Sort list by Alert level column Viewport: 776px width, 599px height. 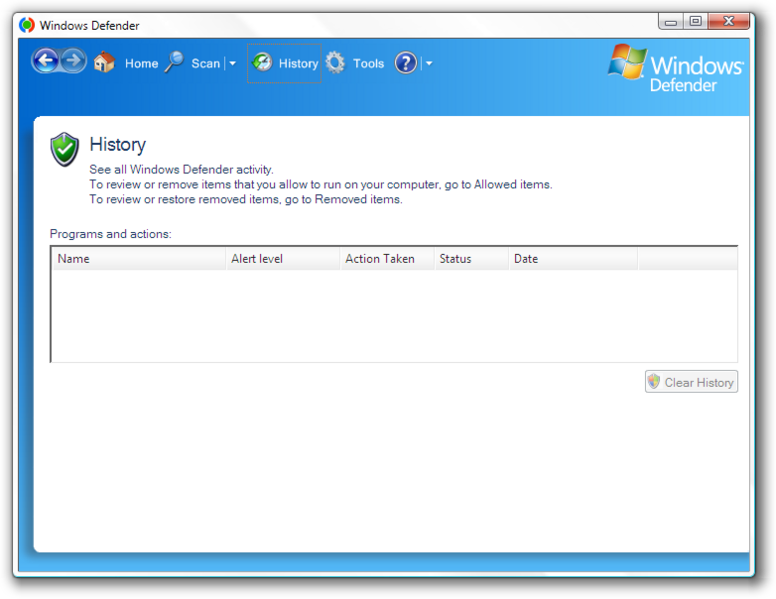(283, 258)
